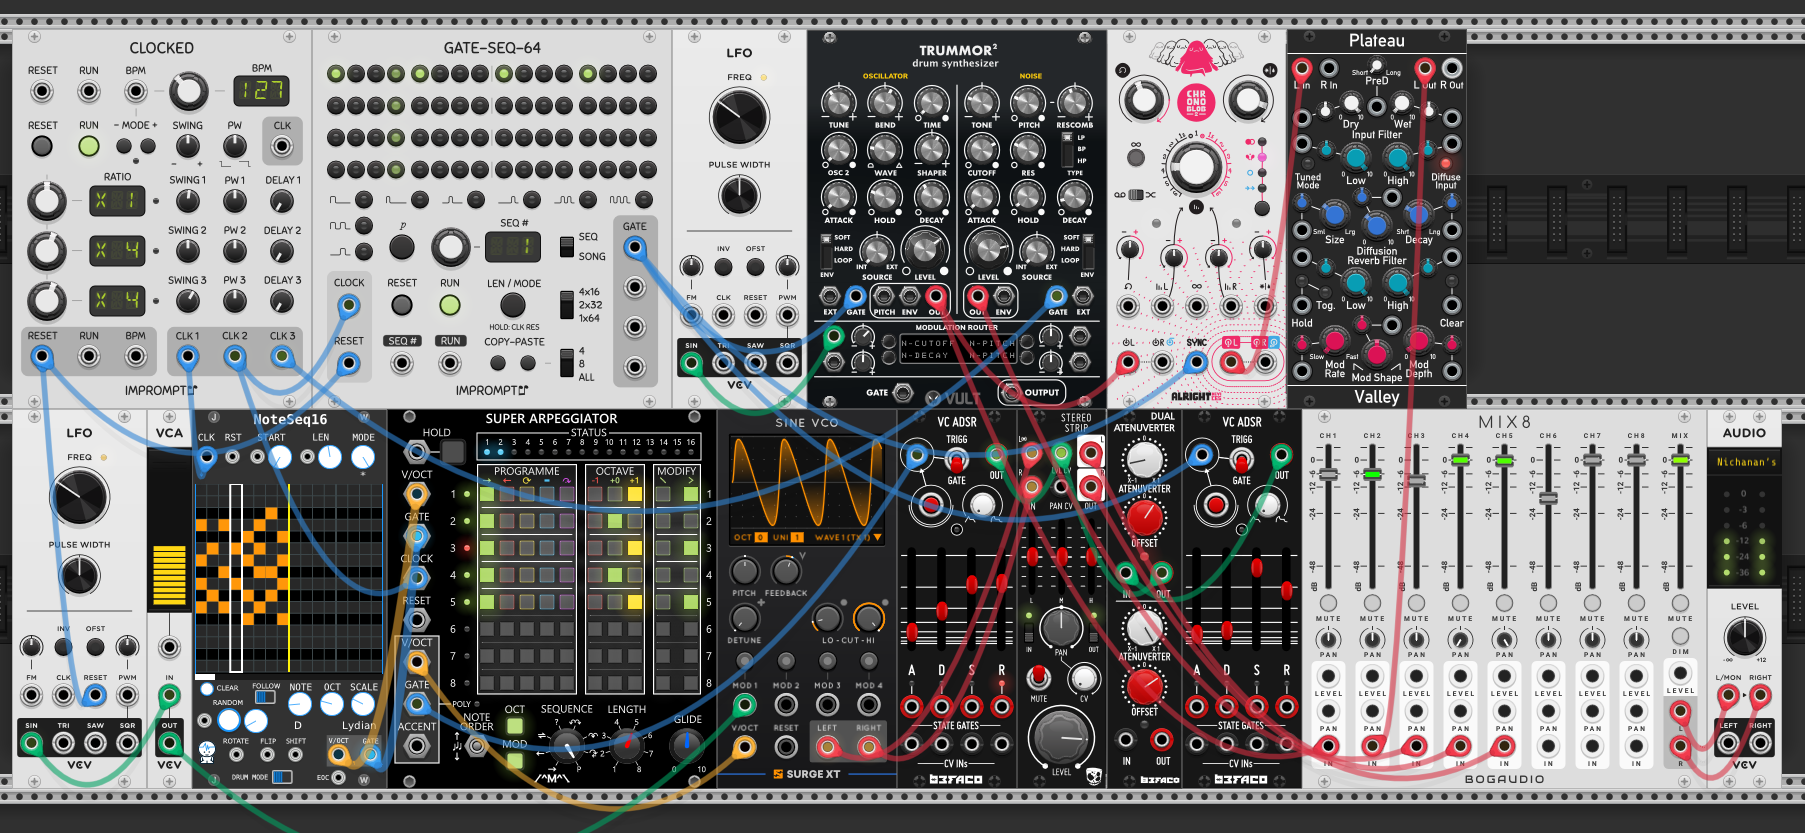1805x833 pixels.
Task: Click the Trummor TUNE knob
Action: [x=838, y=102]
